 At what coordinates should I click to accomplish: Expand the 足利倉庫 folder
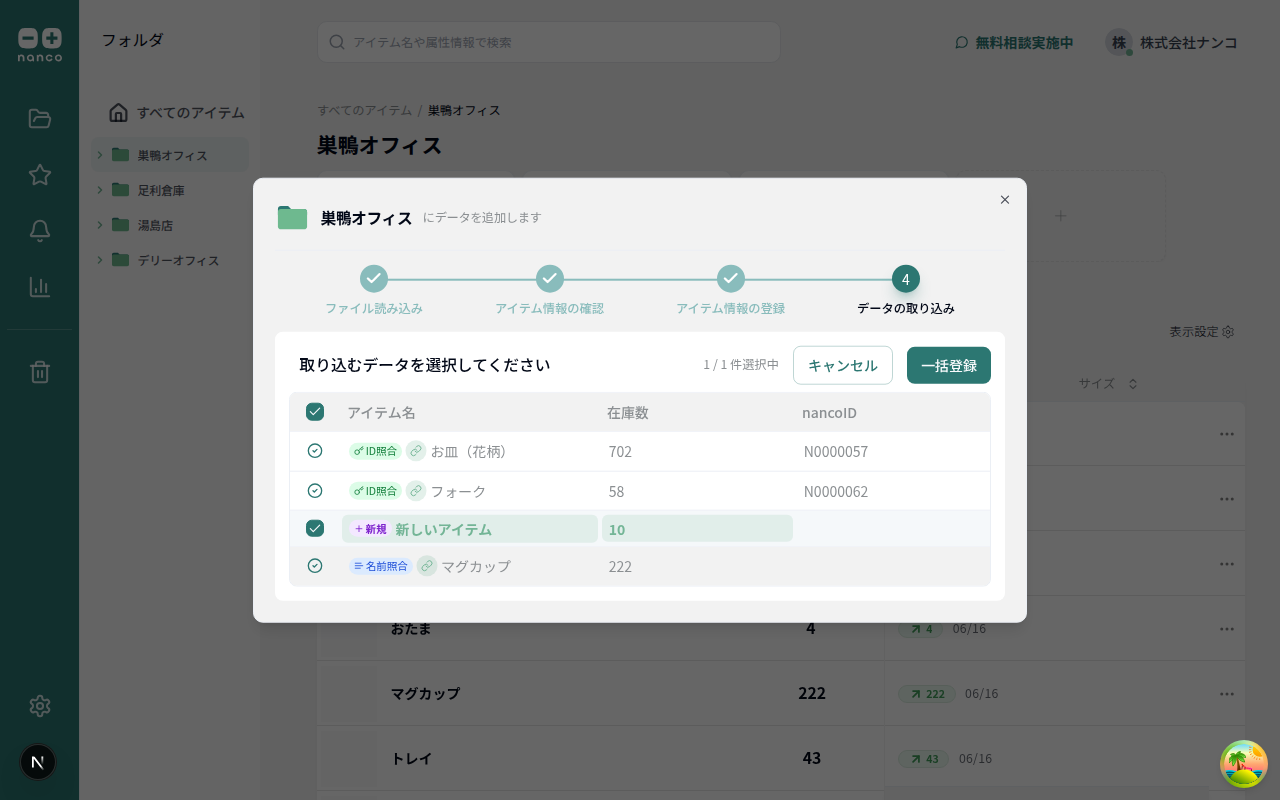click(99, 189)
